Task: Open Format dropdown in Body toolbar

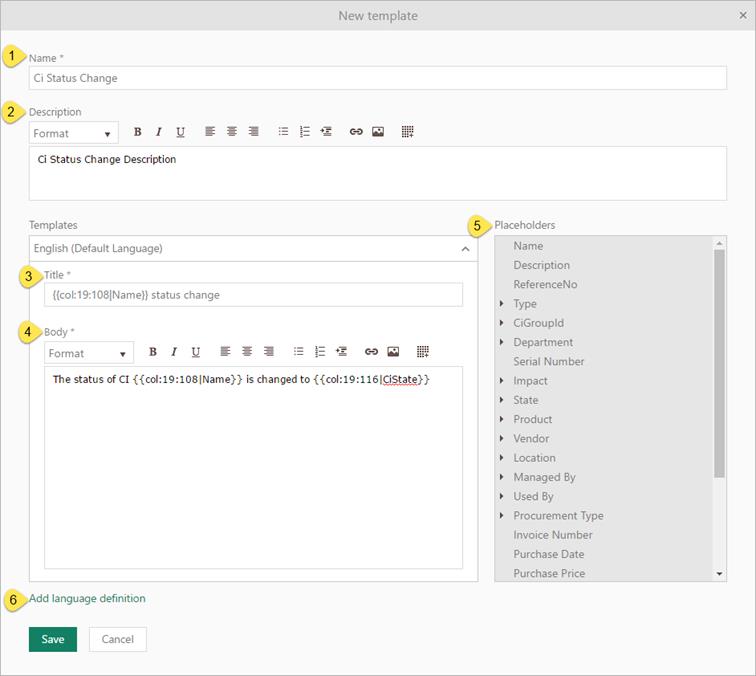Action: tap(89, 353)
